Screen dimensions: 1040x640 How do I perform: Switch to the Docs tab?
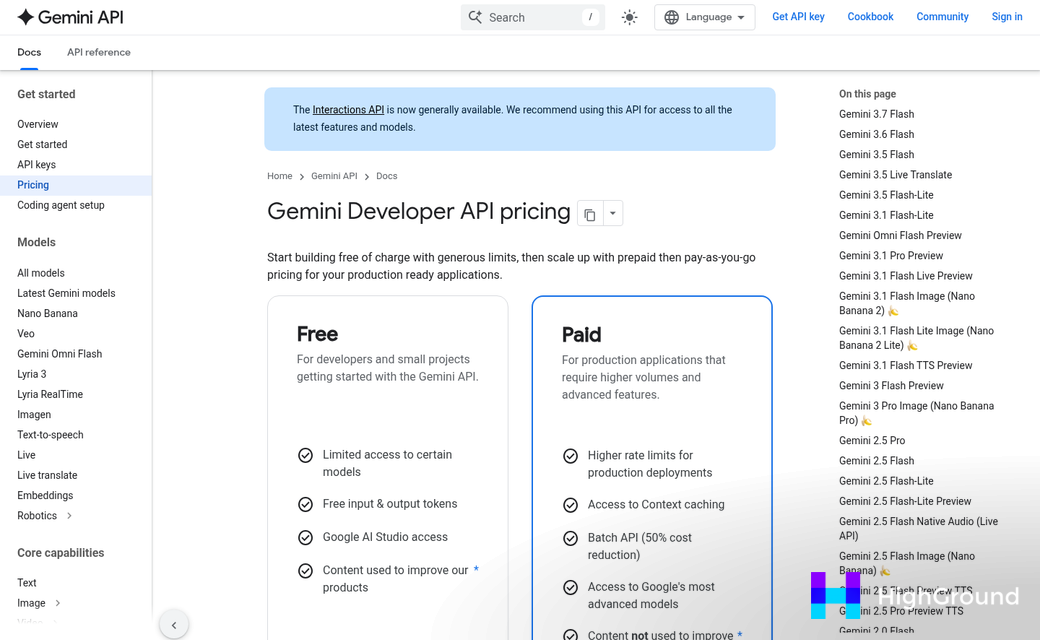tap(29, 52)
